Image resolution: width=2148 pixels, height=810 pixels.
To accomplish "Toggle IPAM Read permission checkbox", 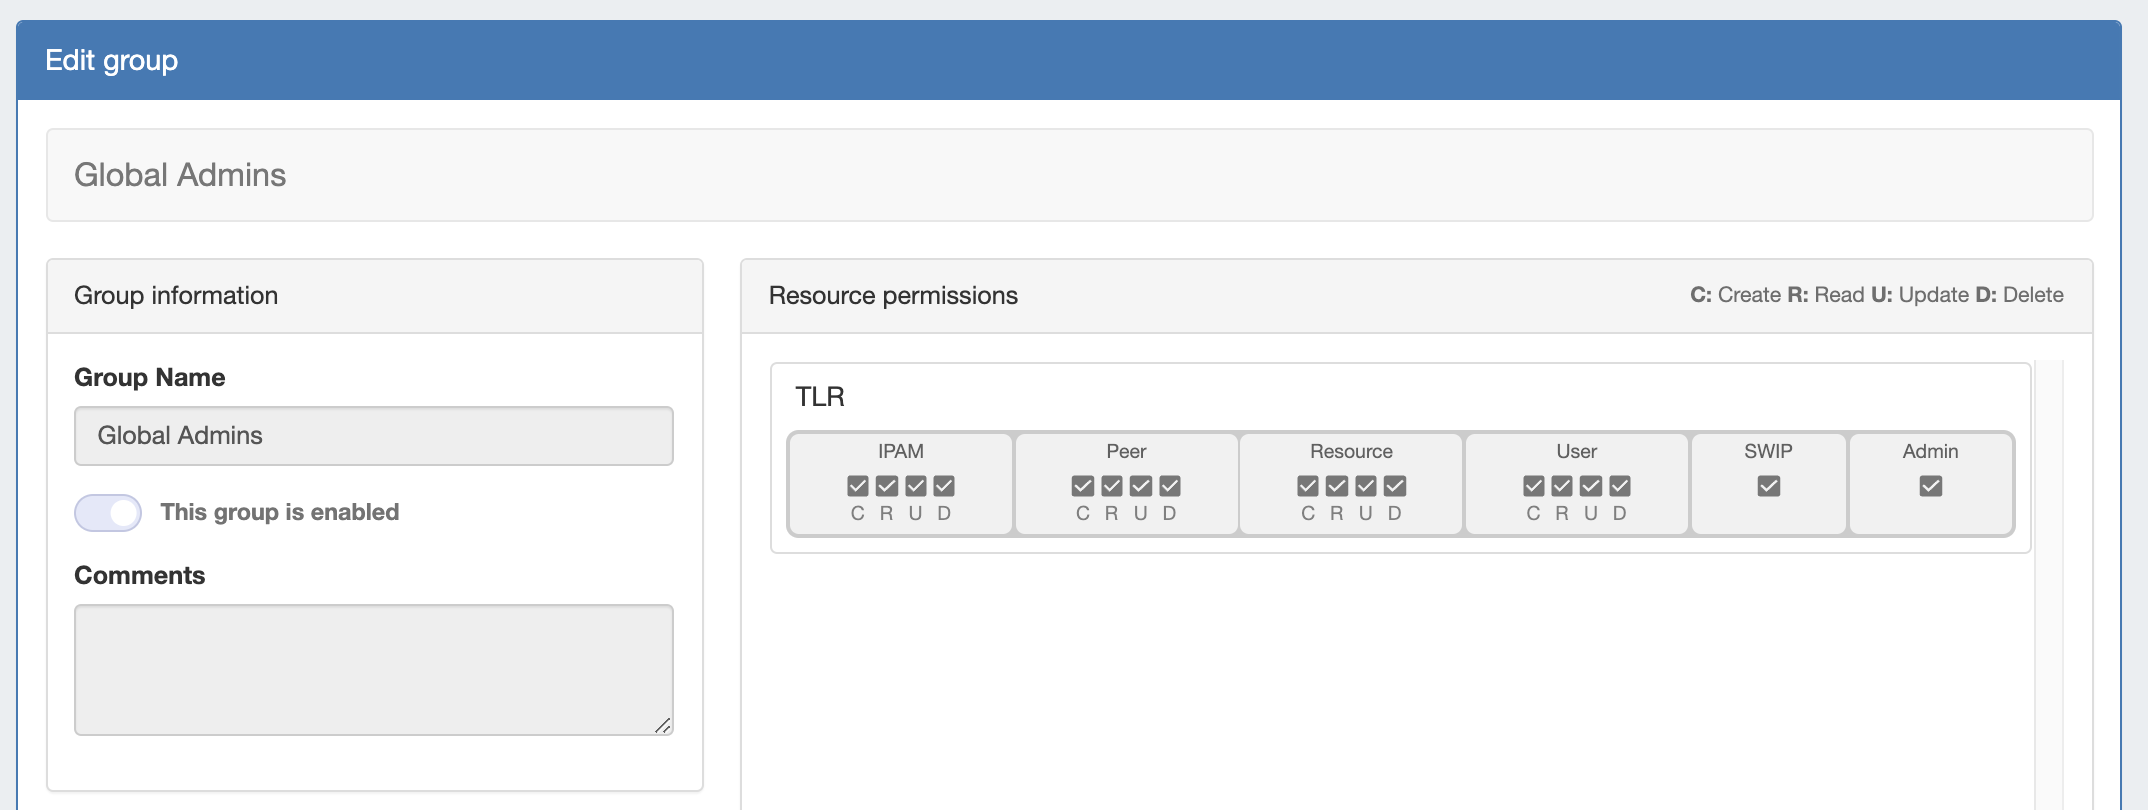I will coord(886,486).
